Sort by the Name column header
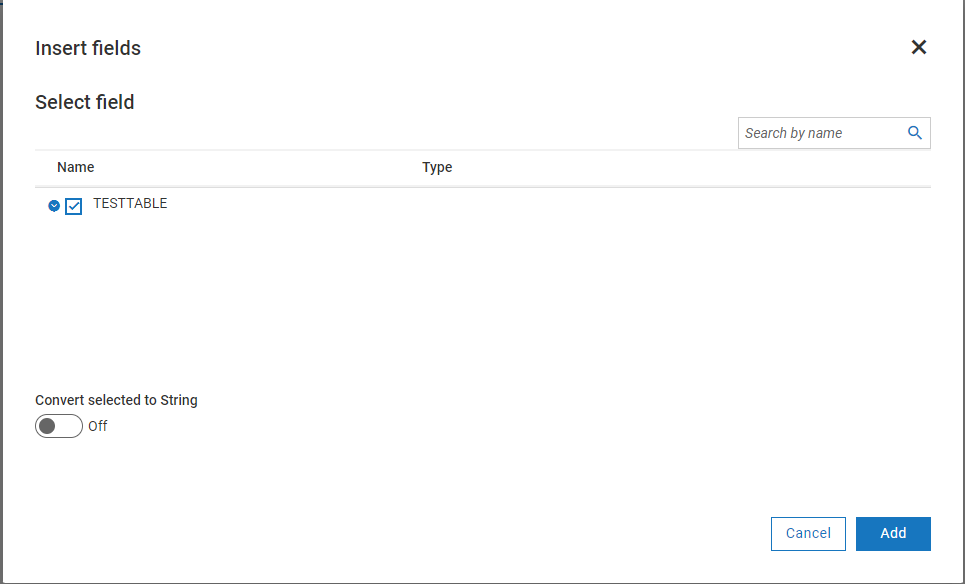 pyautogui.click(x=76, y=167)
